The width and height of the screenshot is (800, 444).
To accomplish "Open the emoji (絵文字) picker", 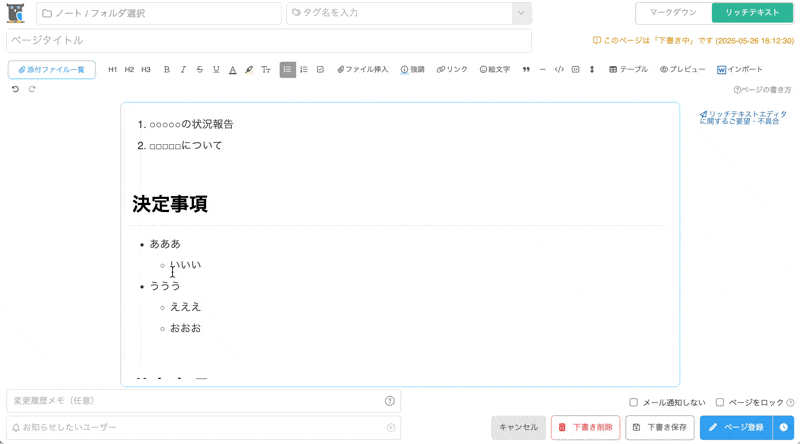I will click(495, 70).
